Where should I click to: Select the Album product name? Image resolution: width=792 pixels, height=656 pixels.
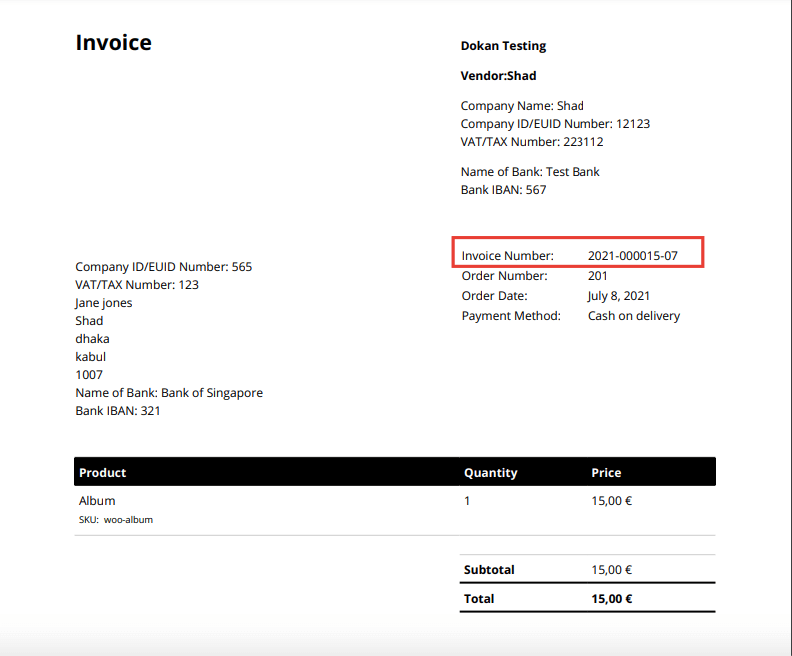[97, 501]
